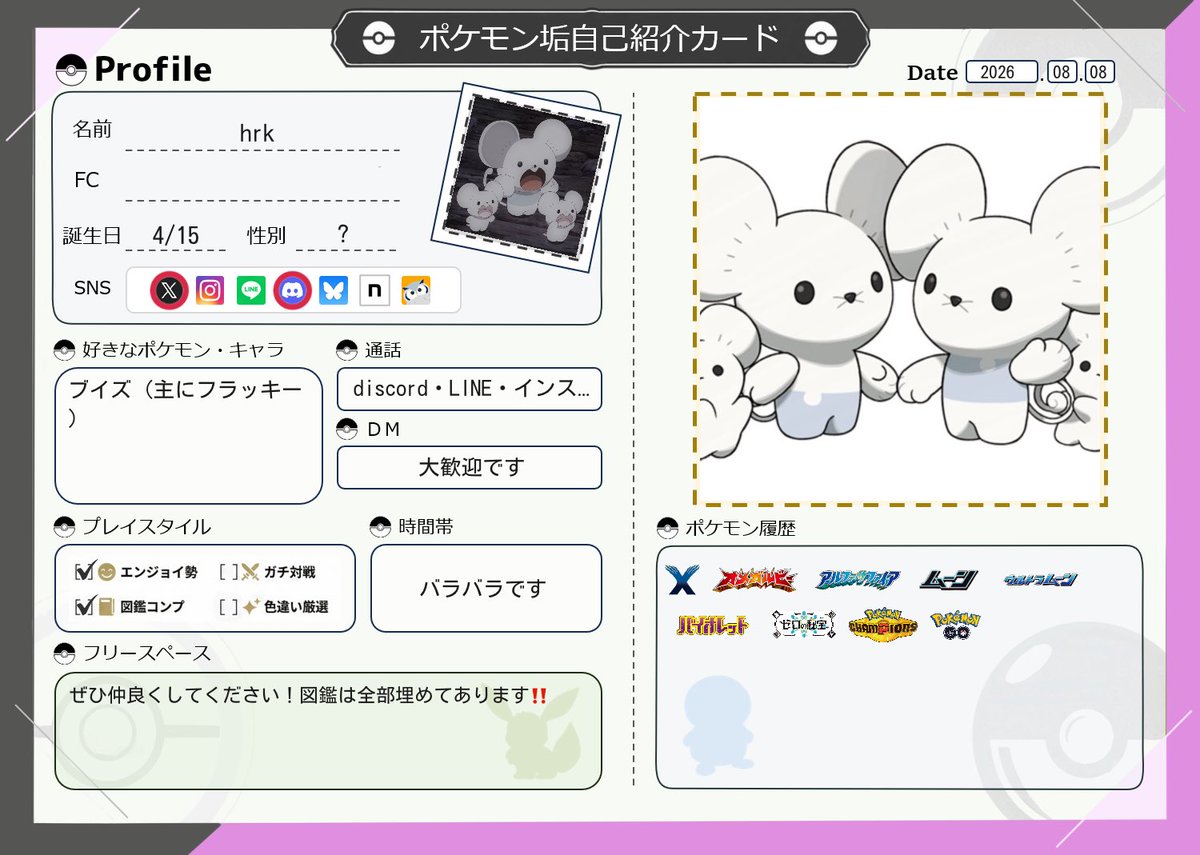The width and height of the screenshot is (1200, 855).
Task: Select the アルファサファイア game logo
Action: pos(859,580)
